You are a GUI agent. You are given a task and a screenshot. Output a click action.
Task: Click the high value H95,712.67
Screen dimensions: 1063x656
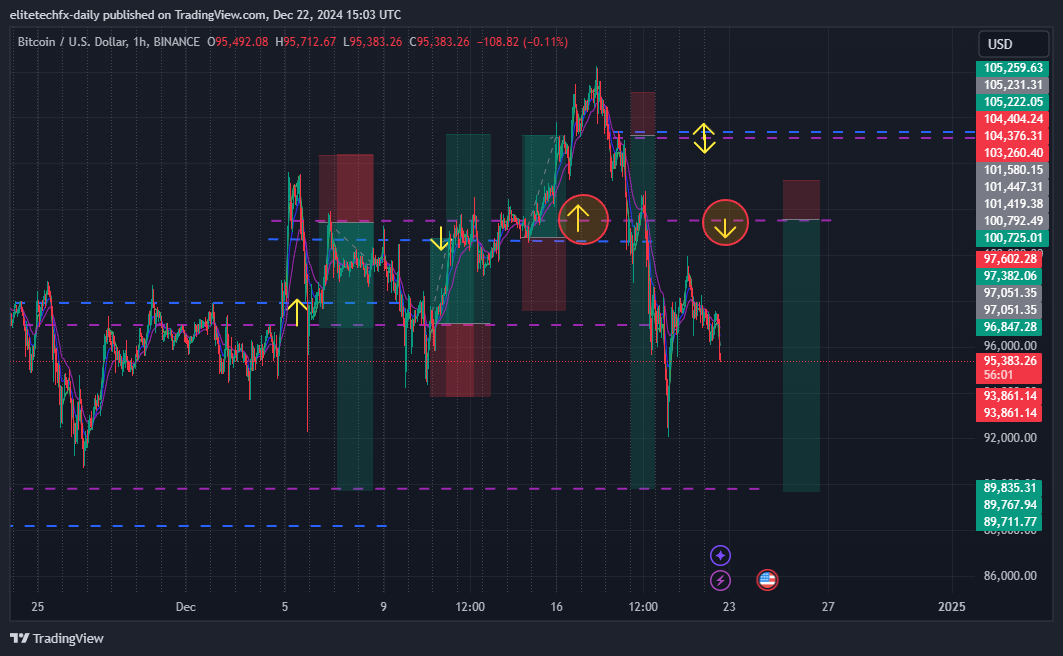[x=305, y=42]
